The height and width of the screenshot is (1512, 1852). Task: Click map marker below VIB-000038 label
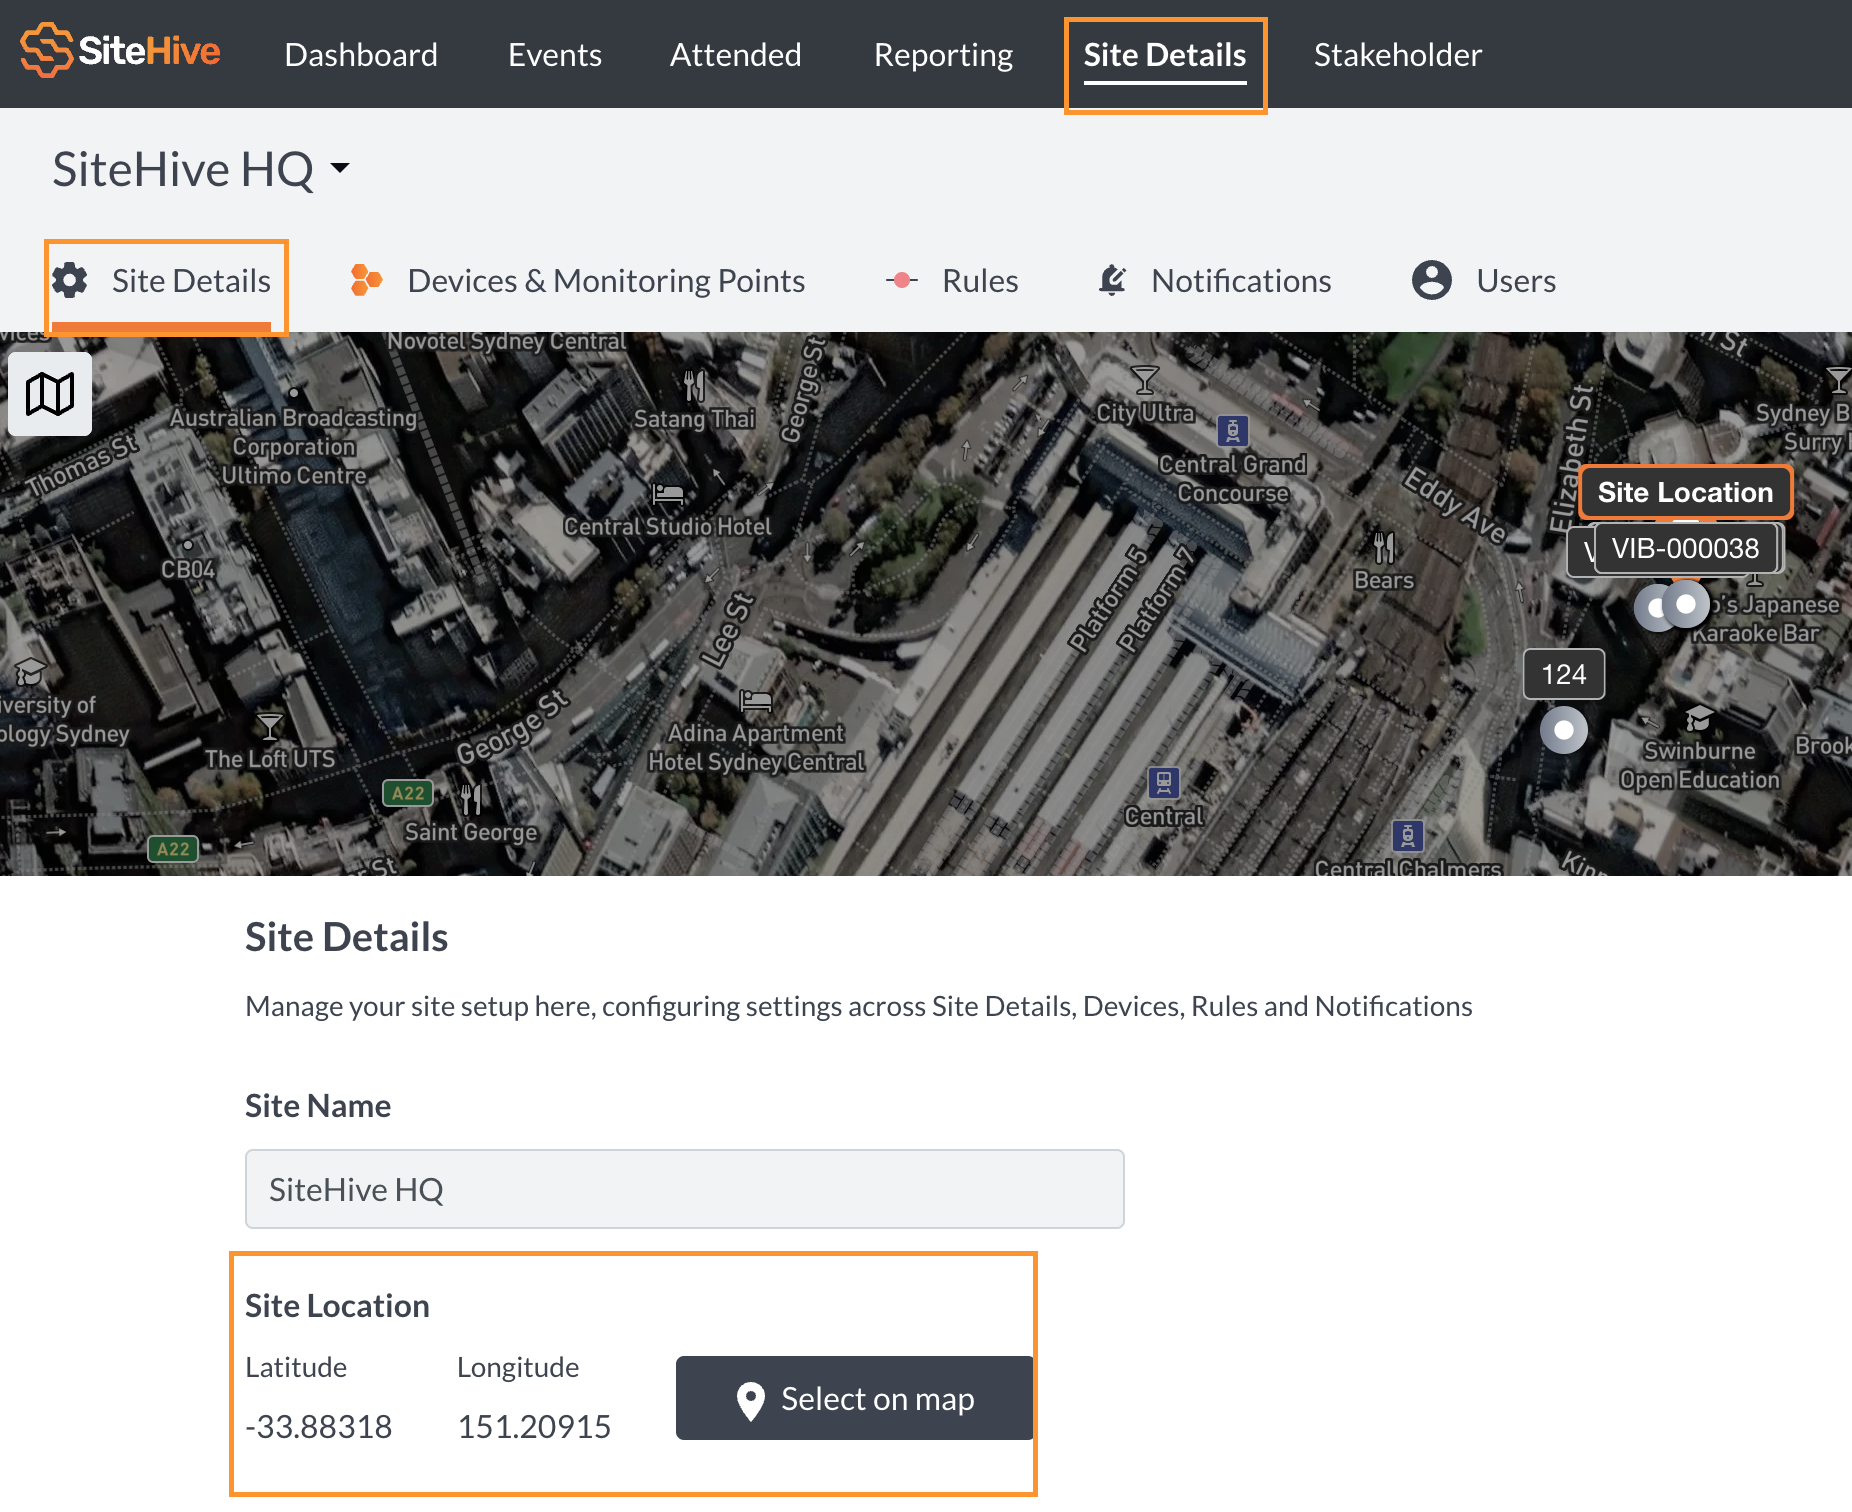tap(1686, 604)
